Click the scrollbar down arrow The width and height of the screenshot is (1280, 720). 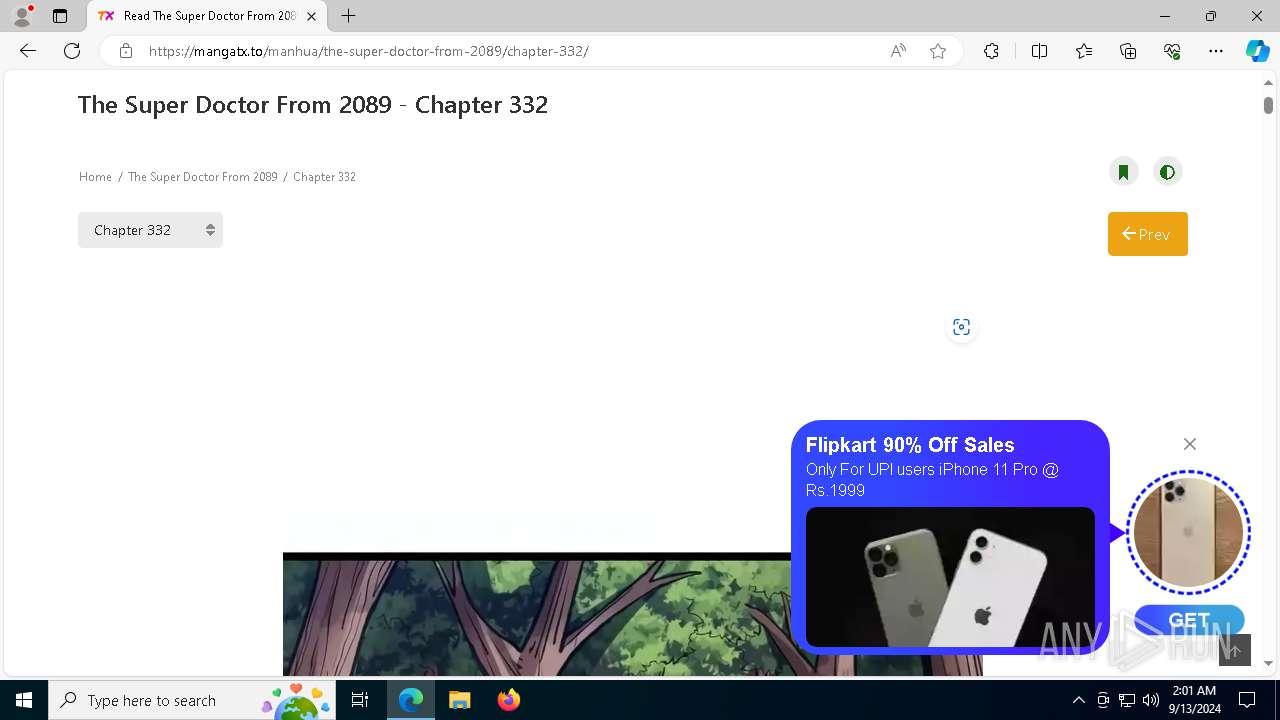pos(1268,663)
